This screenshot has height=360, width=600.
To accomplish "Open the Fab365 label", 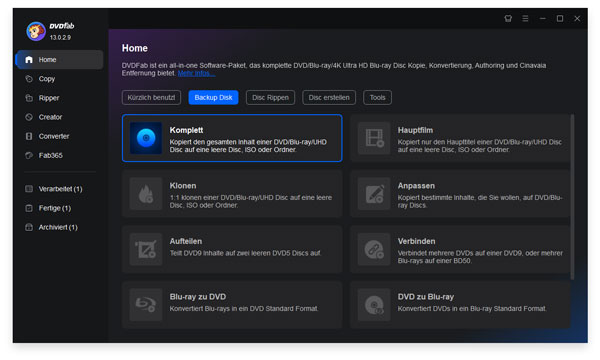I will coord(51,155).
